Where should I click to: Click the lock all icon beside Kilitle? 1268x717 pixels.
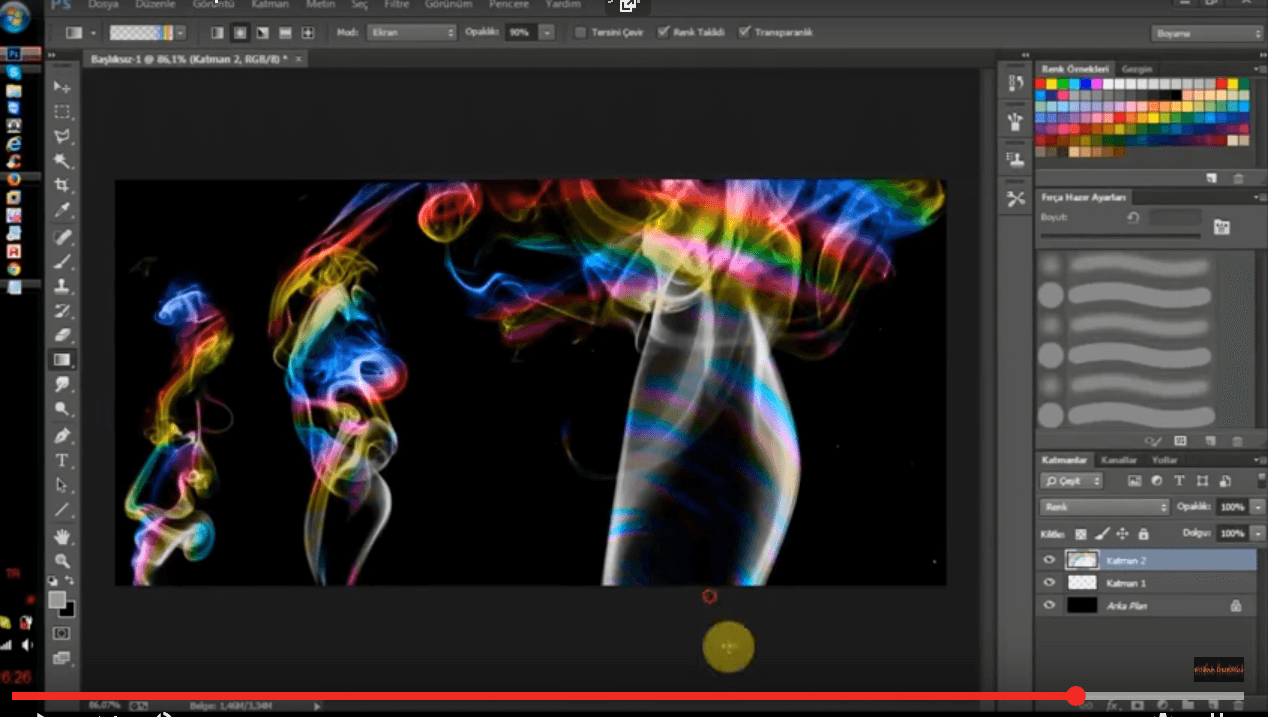(x=1143, y=534)
